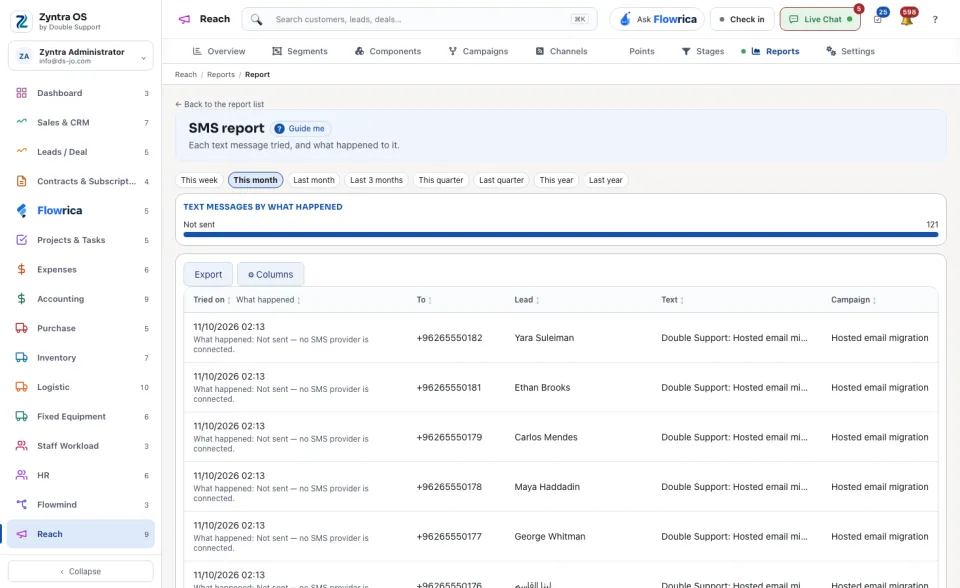Click the Contracts document icon in sidebar

click(x=21, y=181)
